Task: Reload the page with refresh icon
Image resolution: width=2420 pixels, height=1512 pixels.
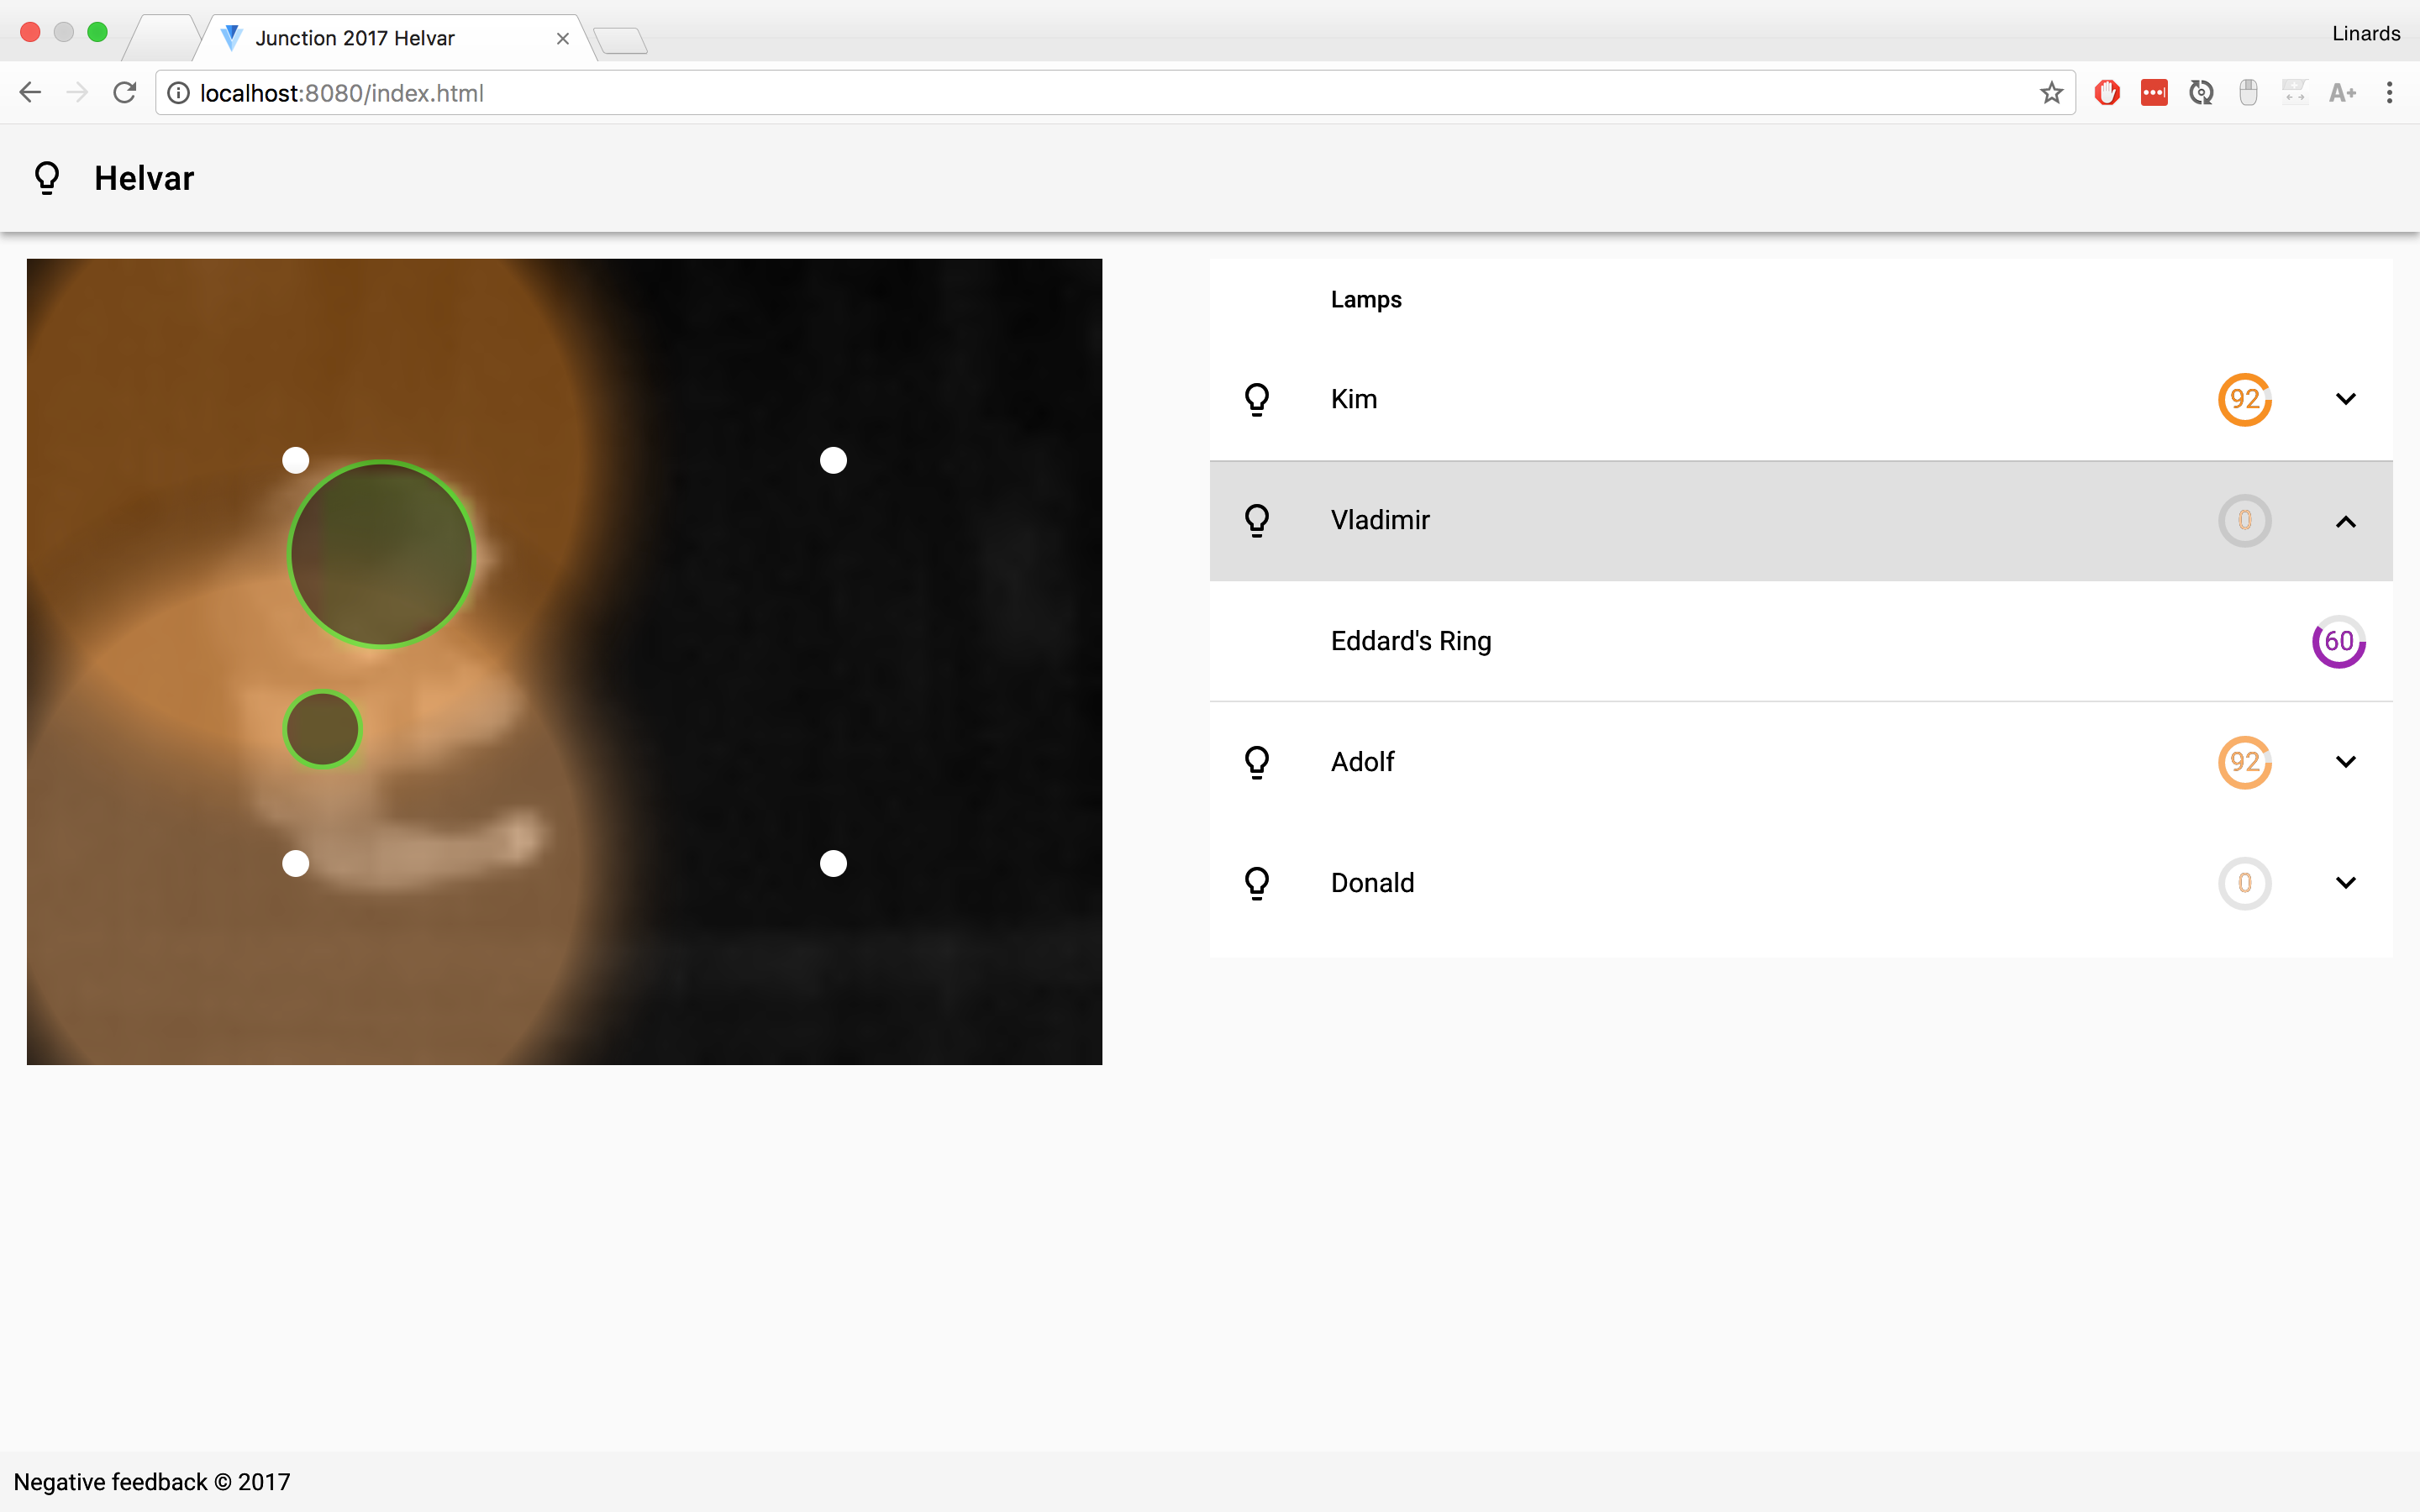Action: click(125, 93)
